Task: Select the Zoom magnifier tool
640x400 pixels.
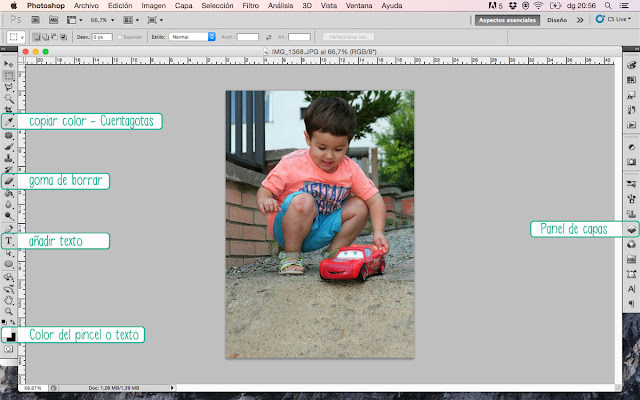Action: (9, 311)
